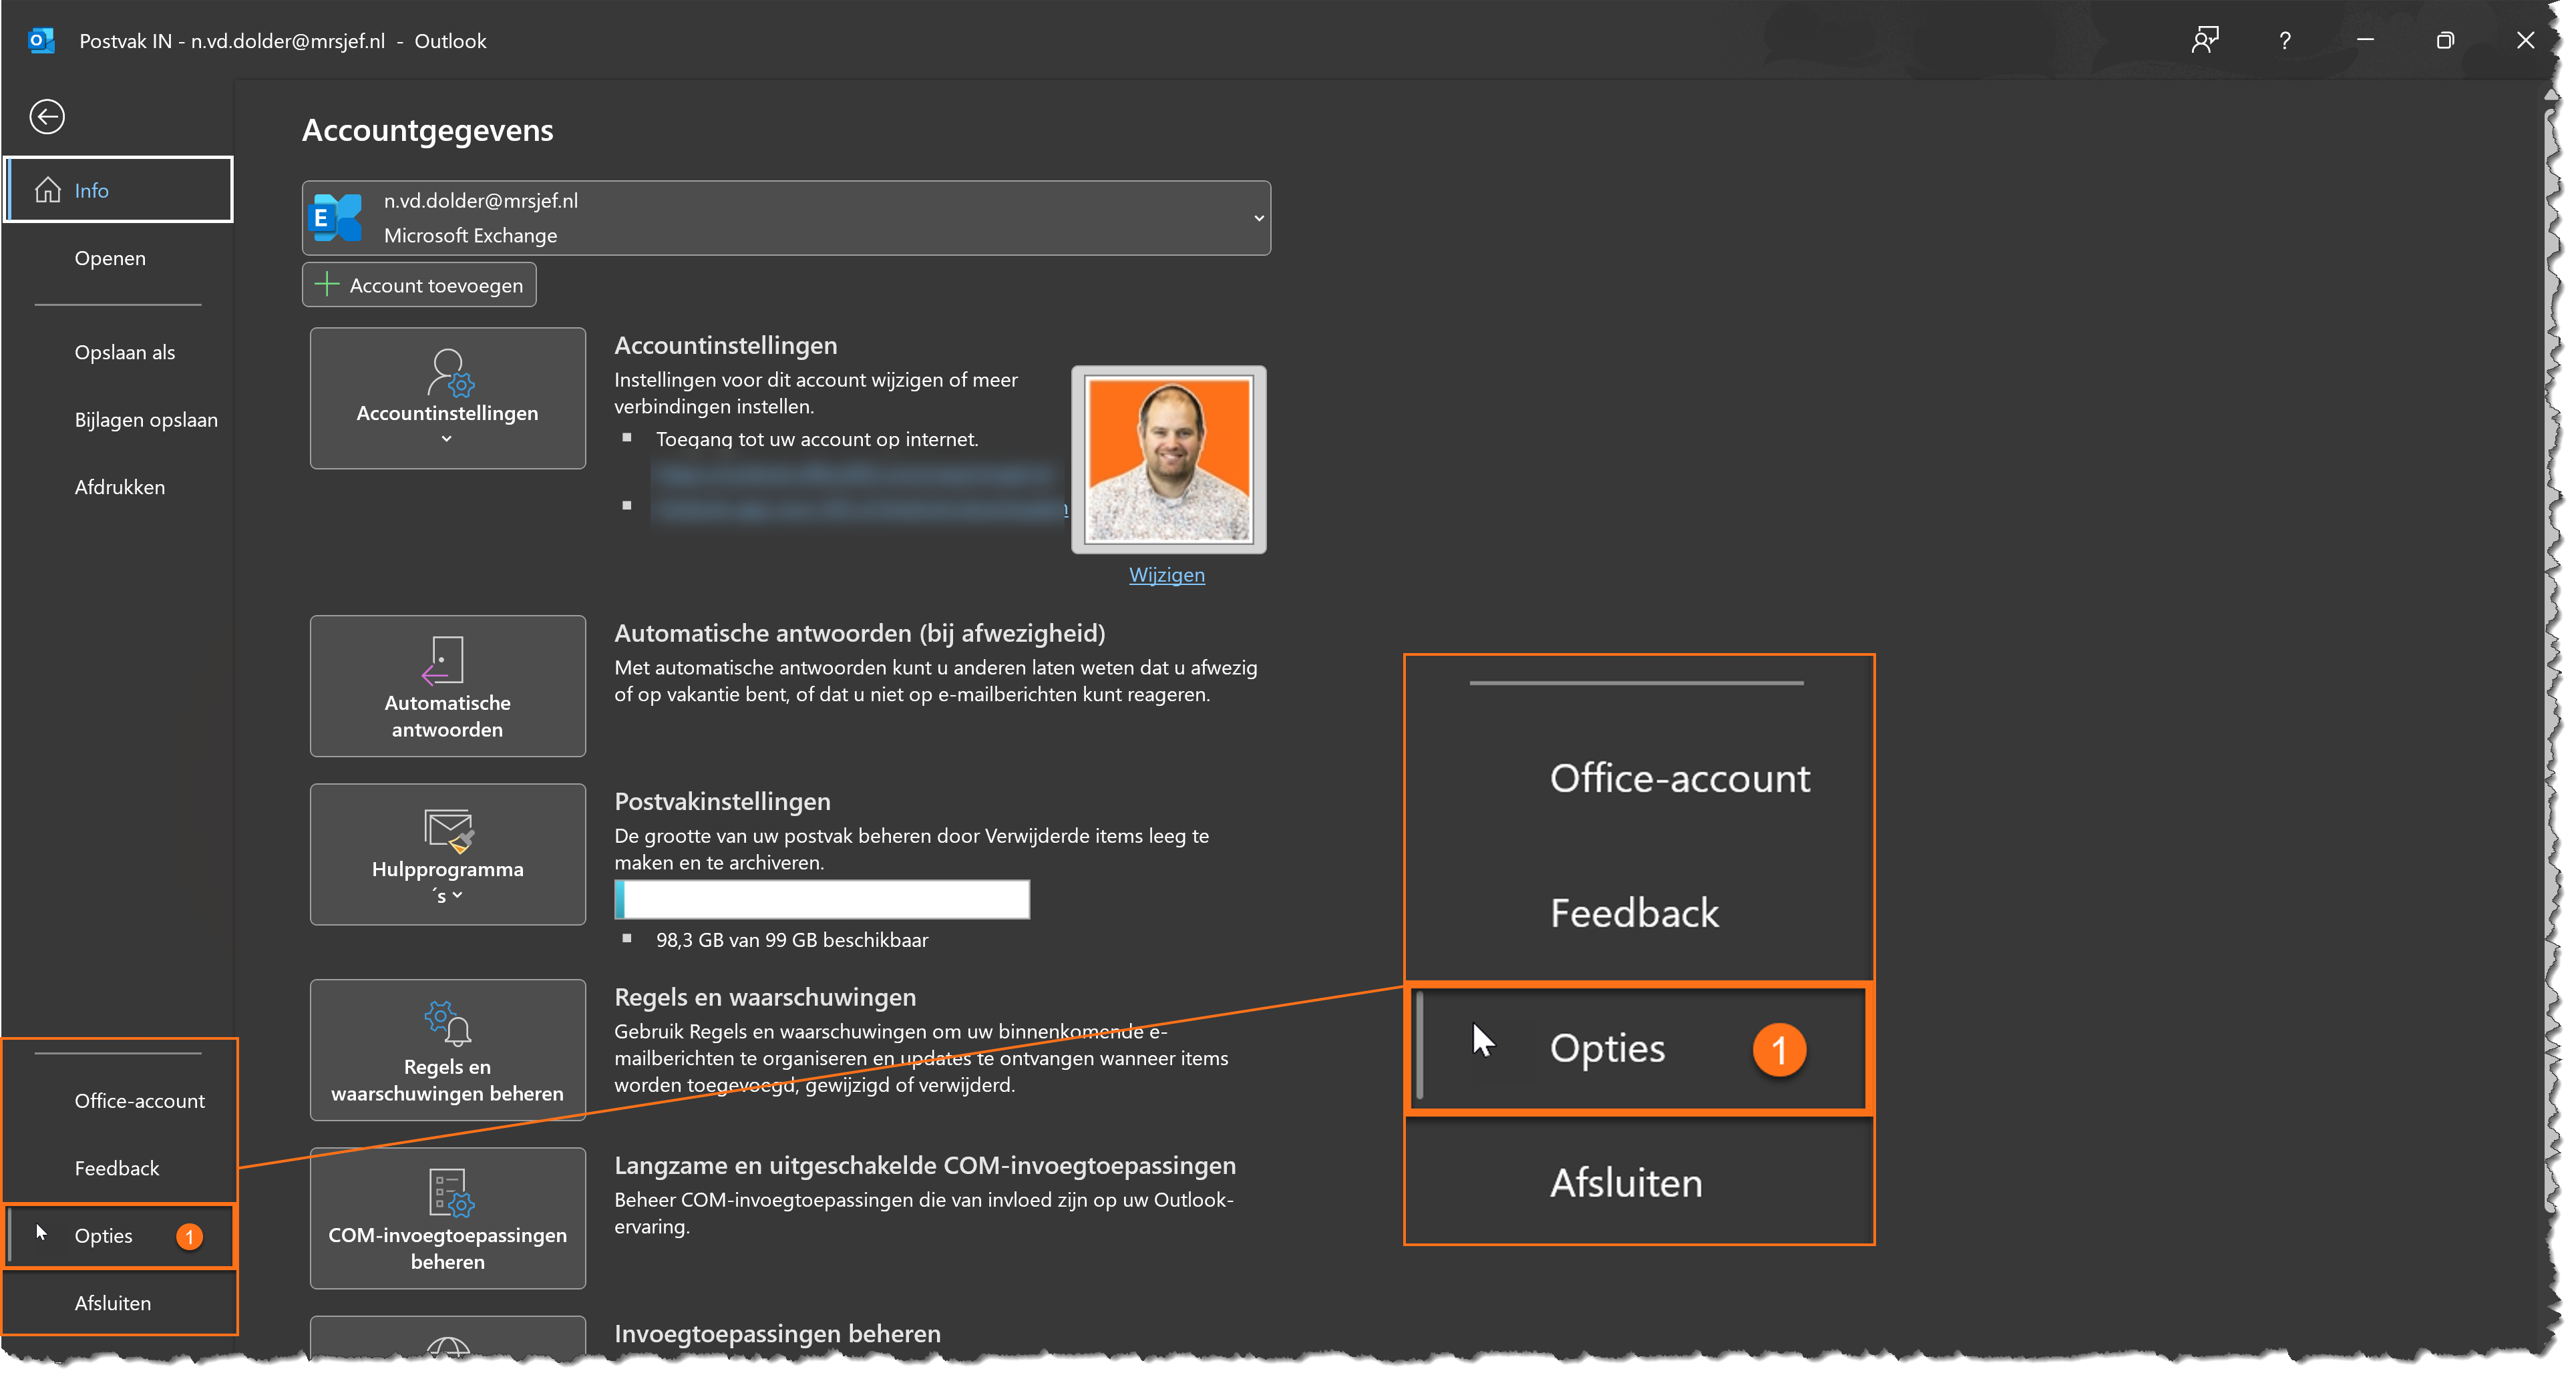Viewport: 2576px width, 1377px height.
Task: Click the Wijzigen link under the photo
Action: 1167,575
